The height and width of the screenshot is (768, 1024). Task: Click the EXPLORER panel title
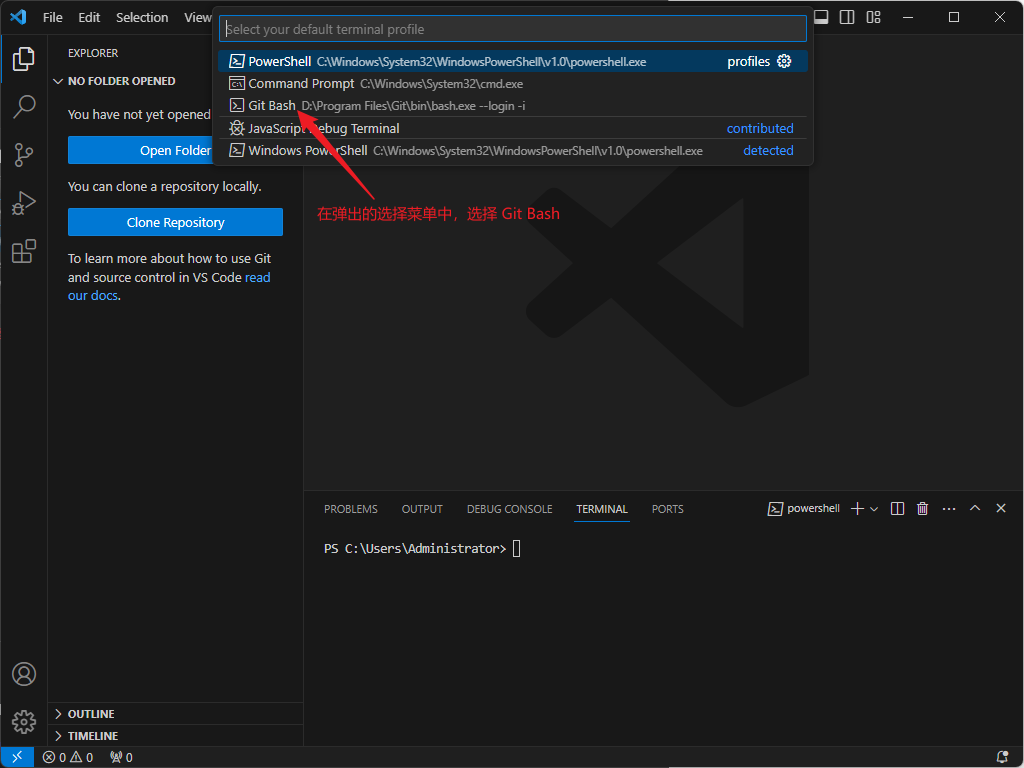93,53
